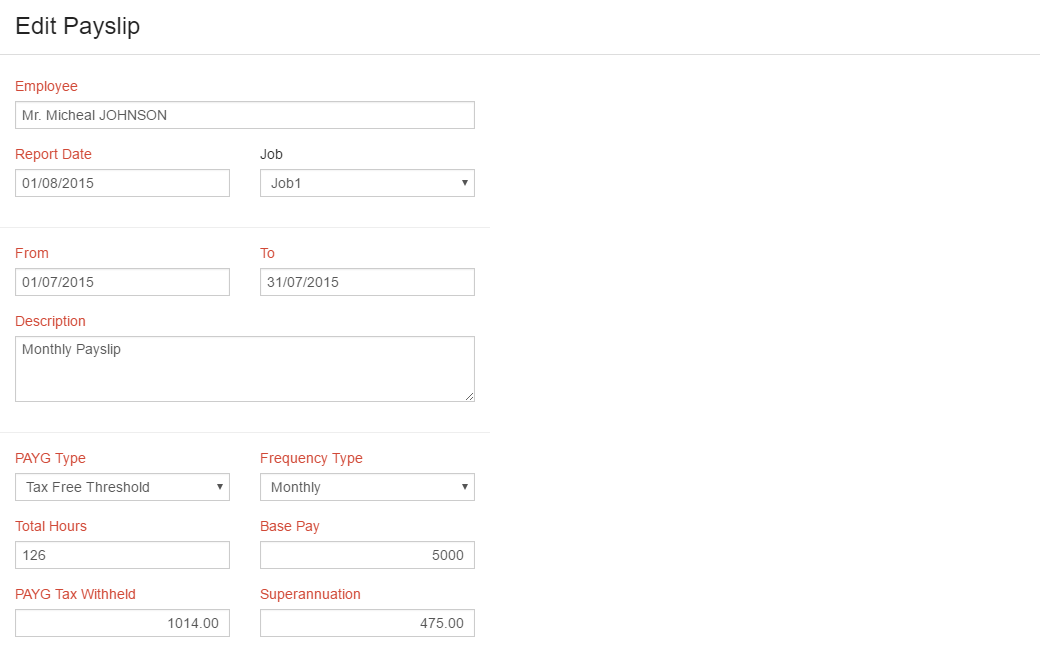Click the Description textarea resize handle
This screenshot has width=1040, height=650.
471,398
